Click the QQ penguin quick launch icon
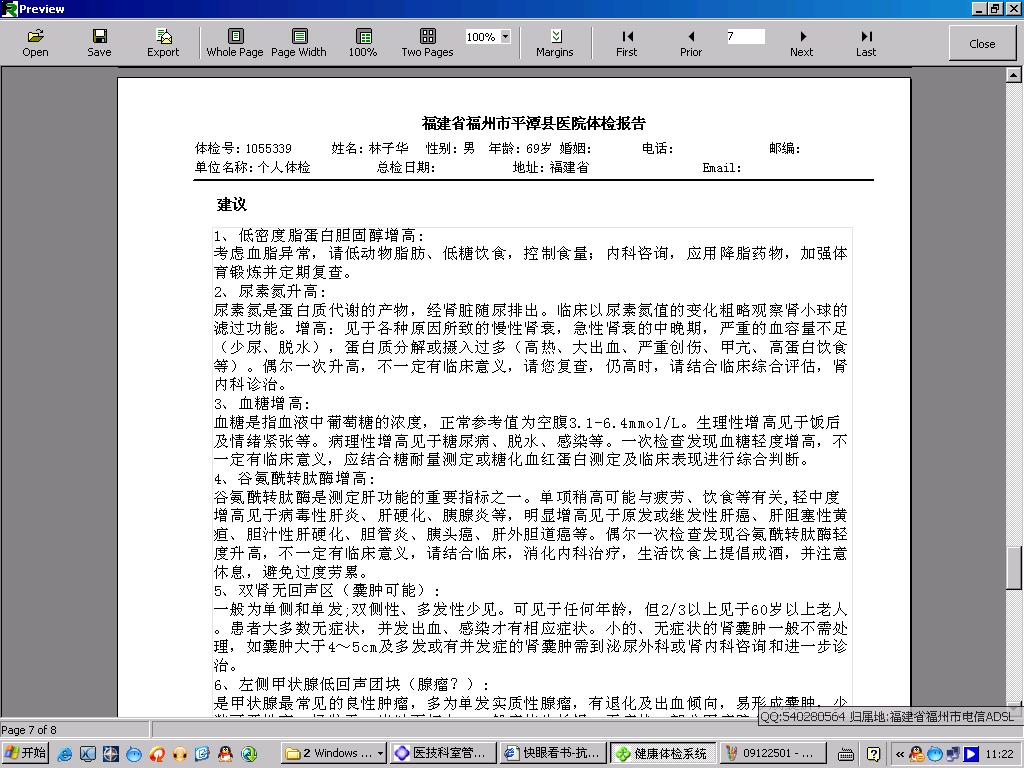 225,754
